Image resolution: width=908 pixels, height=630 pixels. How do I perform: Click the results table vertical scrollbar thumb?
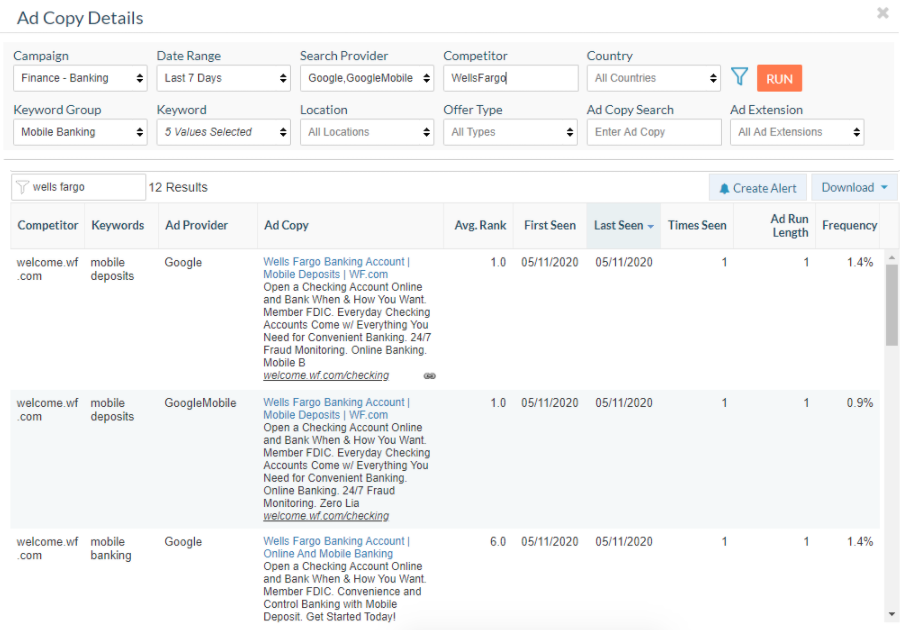(x=892, y=305)
